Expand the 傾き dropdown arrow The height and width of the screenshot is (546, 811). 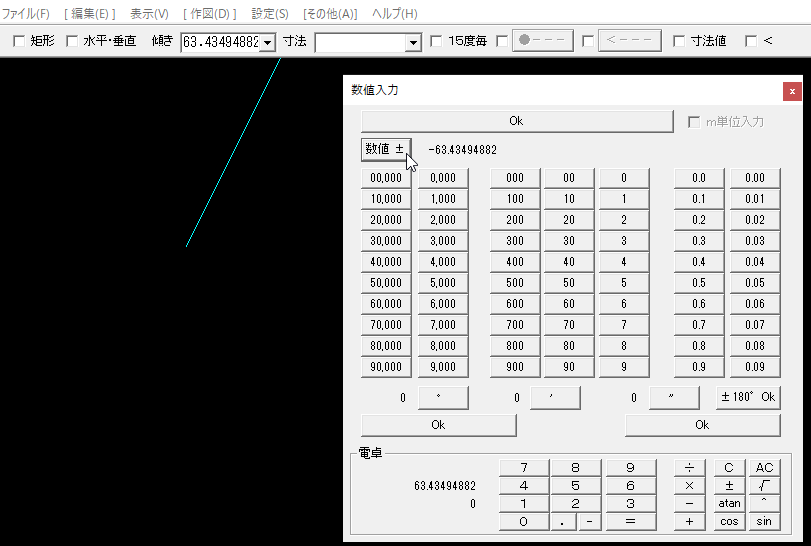pyautogui.click(x=267, y=42)
